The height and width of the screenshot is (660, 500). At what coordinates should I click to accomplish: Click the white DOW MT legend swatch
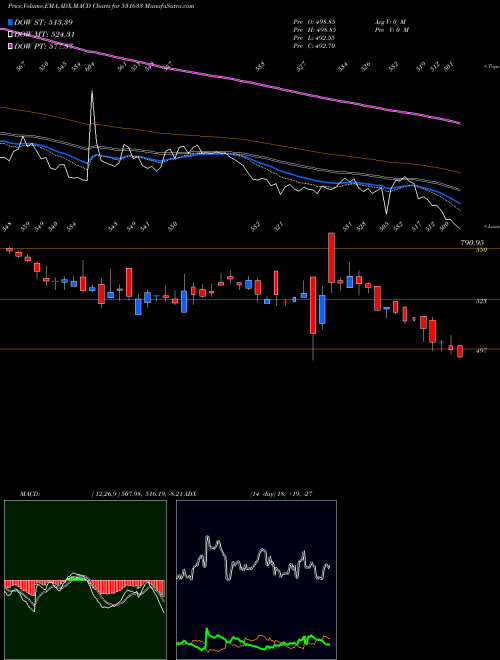[x=10, y=35]
